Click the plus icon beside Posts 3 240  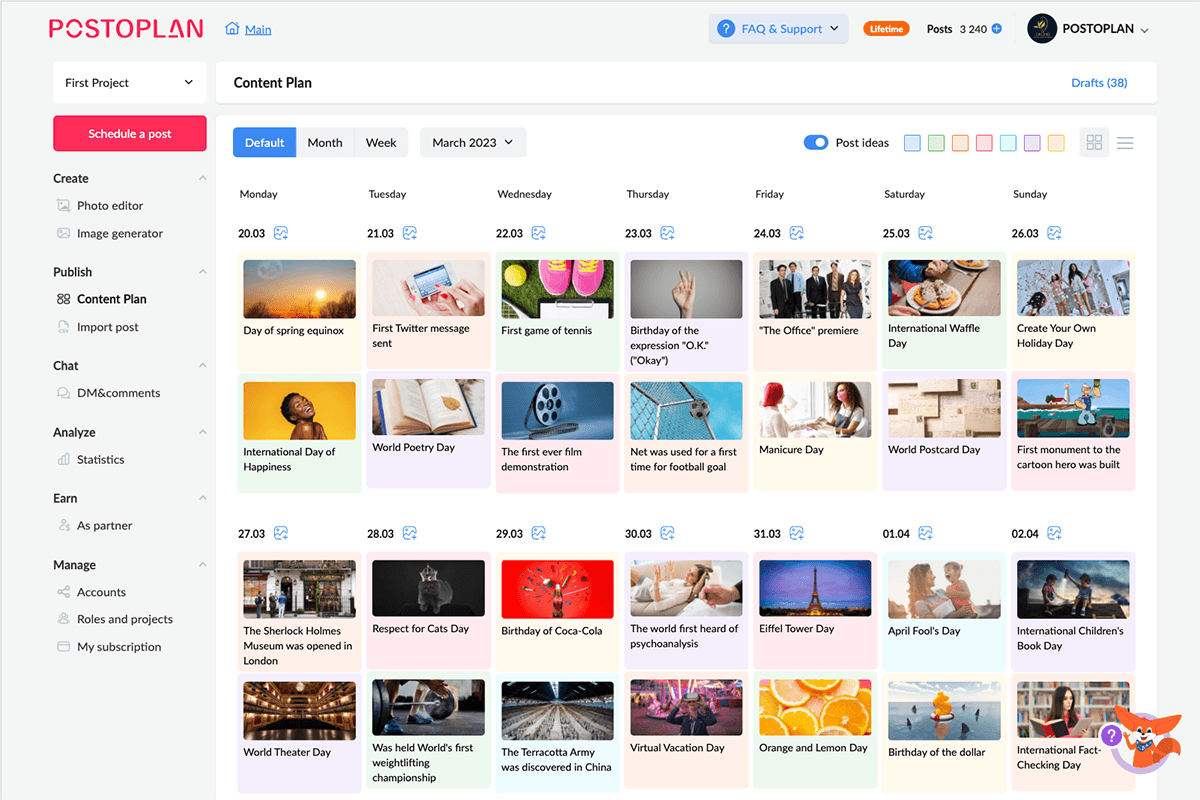point(996,29)
